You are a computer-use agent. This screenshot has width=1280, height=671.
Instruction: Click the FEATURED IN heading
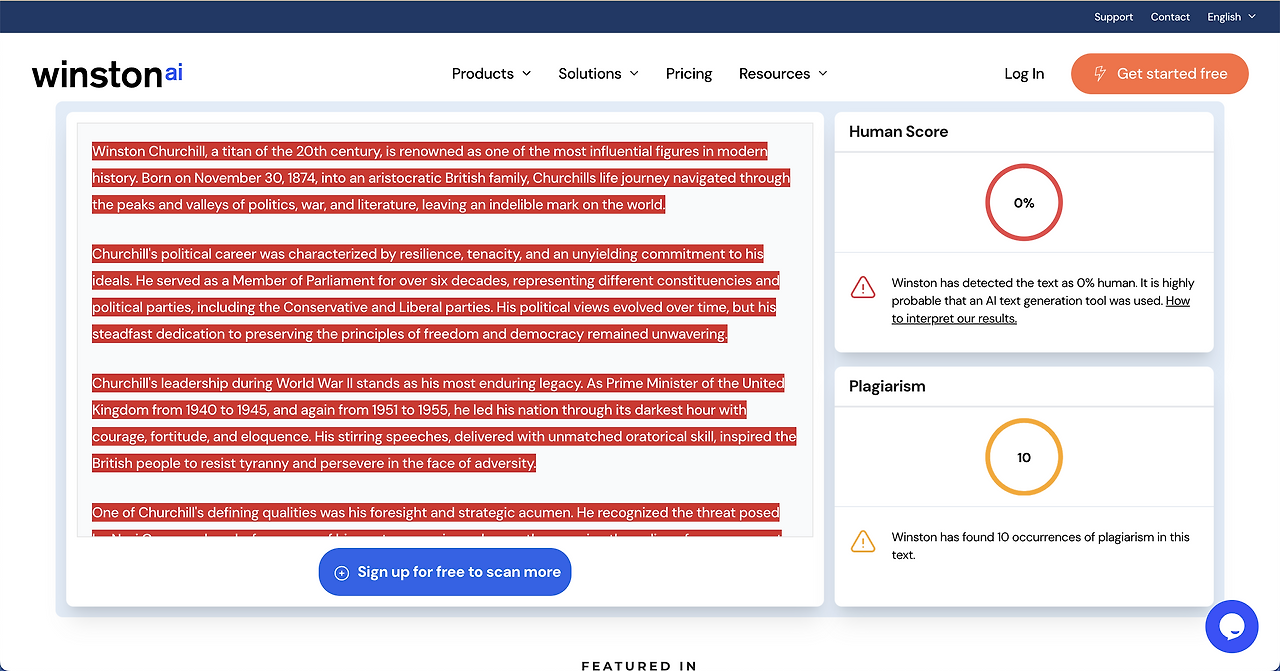click(639, 665)
